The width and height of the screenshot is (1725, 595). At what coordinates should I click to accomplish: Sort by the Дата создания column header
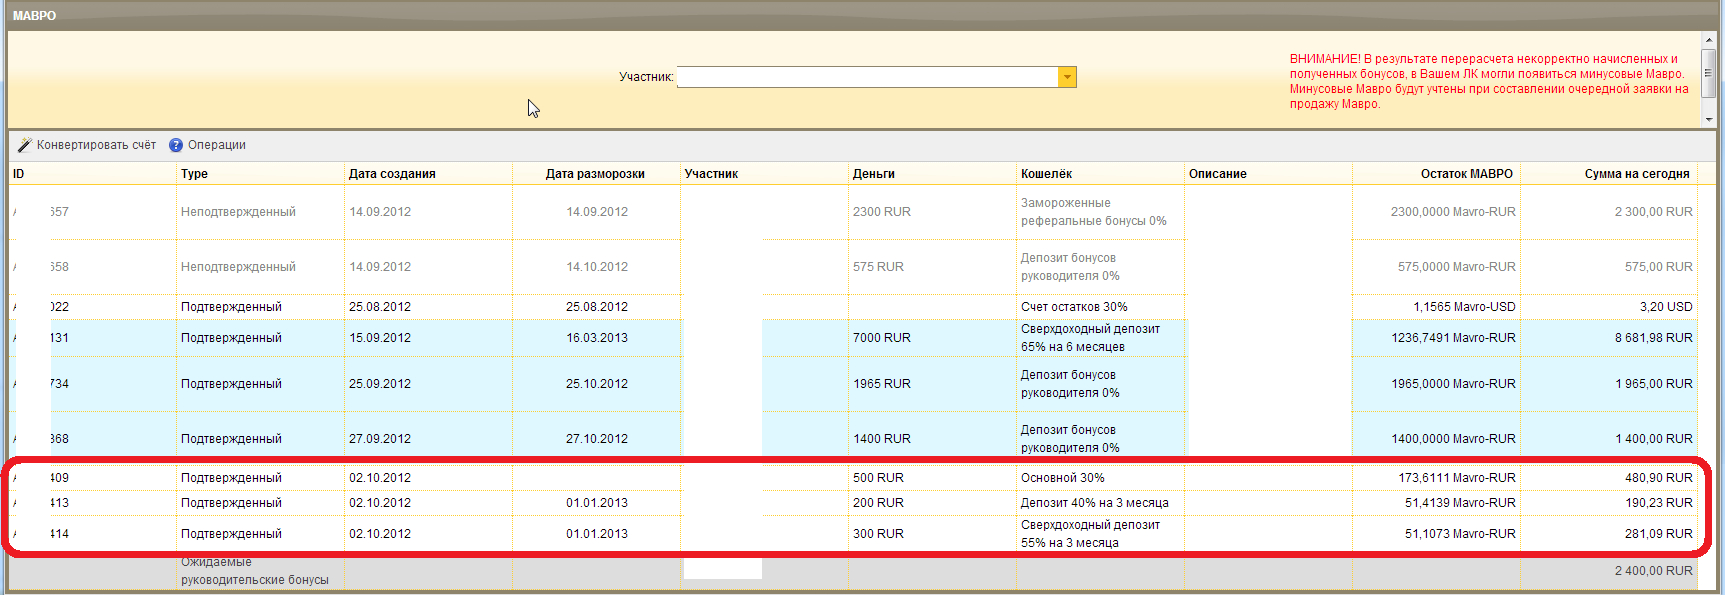pos(428,174)
